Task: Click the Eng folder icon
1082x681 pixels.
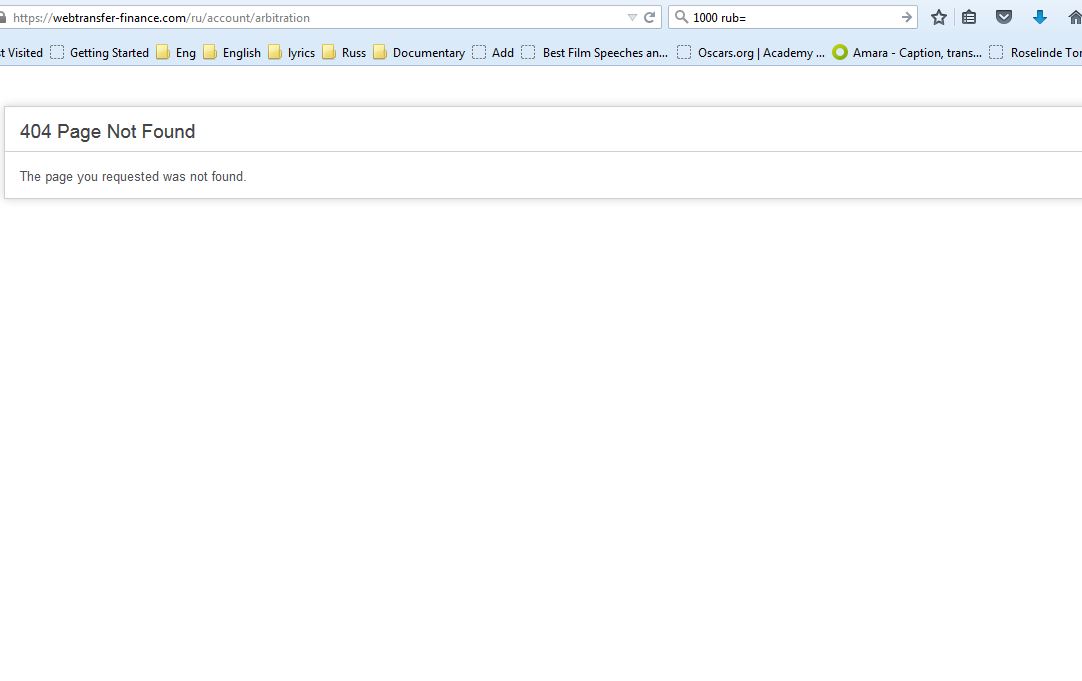Action: click(x=163, y=52)
